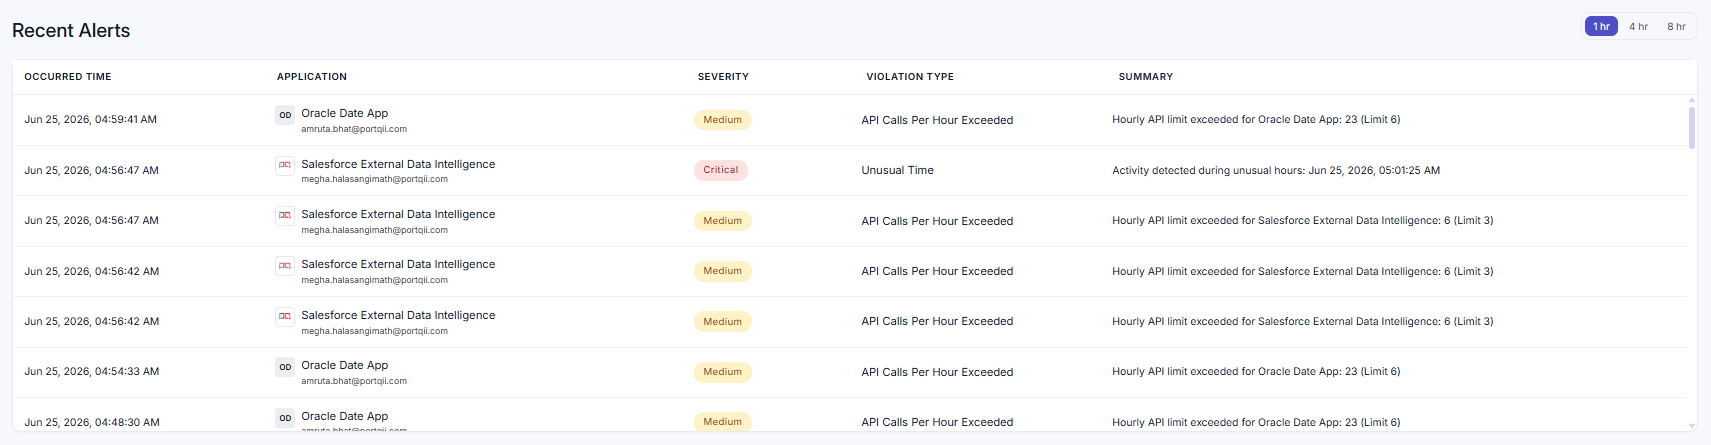
Task: Click the Violation Type column header
Action: click(910, 77)
